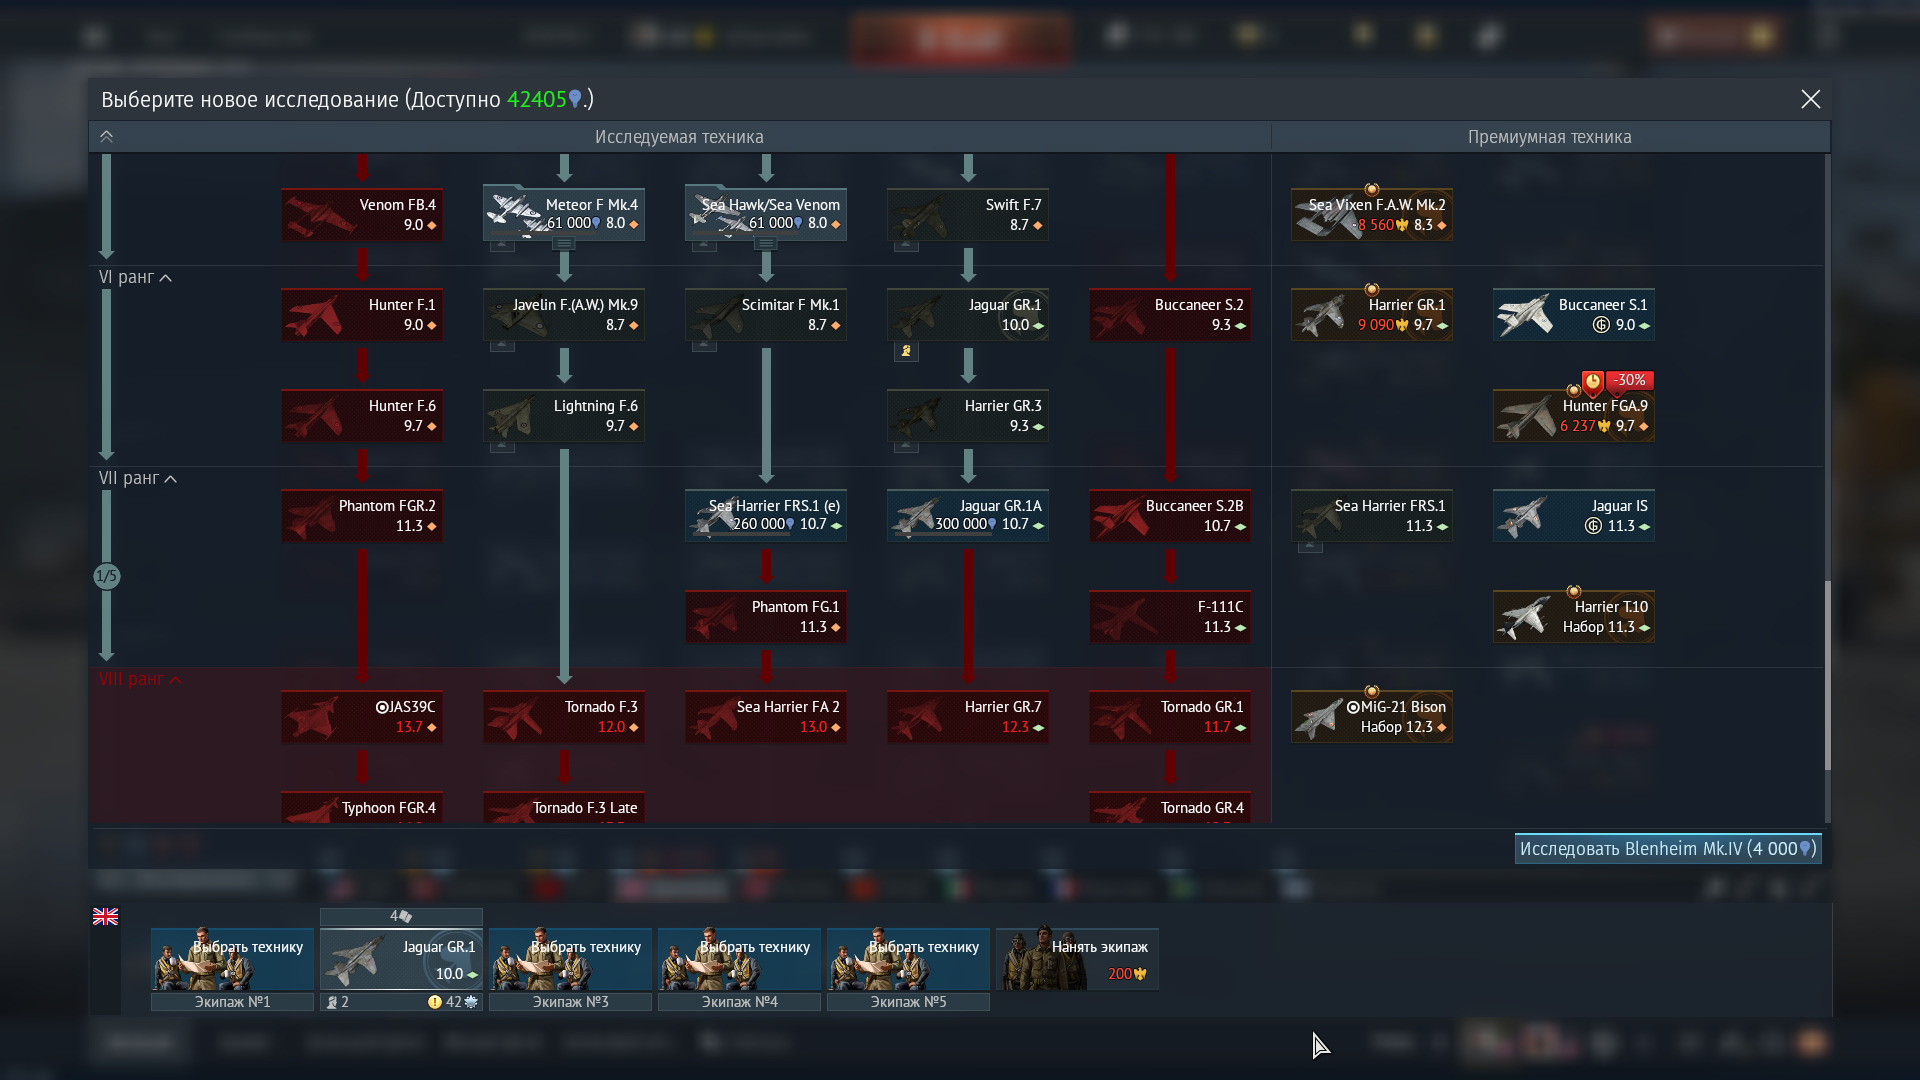Click the British flag country icon
Image resolution: width=1920 pixels, height=1080 pixels.
click(x=105, y=916)
